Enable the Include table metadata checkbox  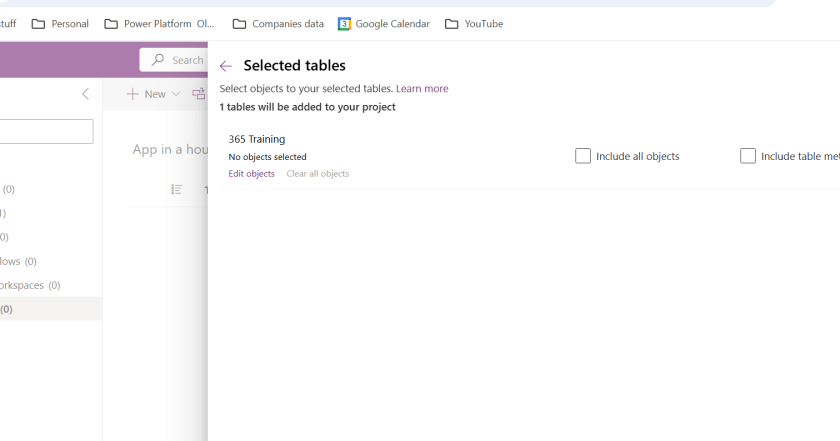pos(748,156)
